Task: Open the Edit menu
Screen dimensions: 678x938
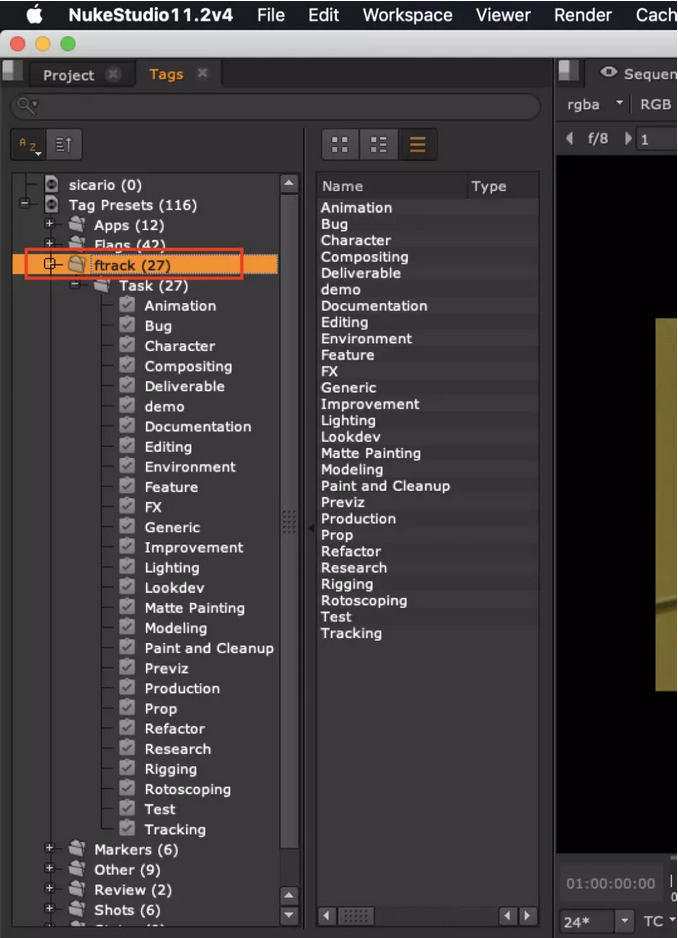Action: coord(323,15)
